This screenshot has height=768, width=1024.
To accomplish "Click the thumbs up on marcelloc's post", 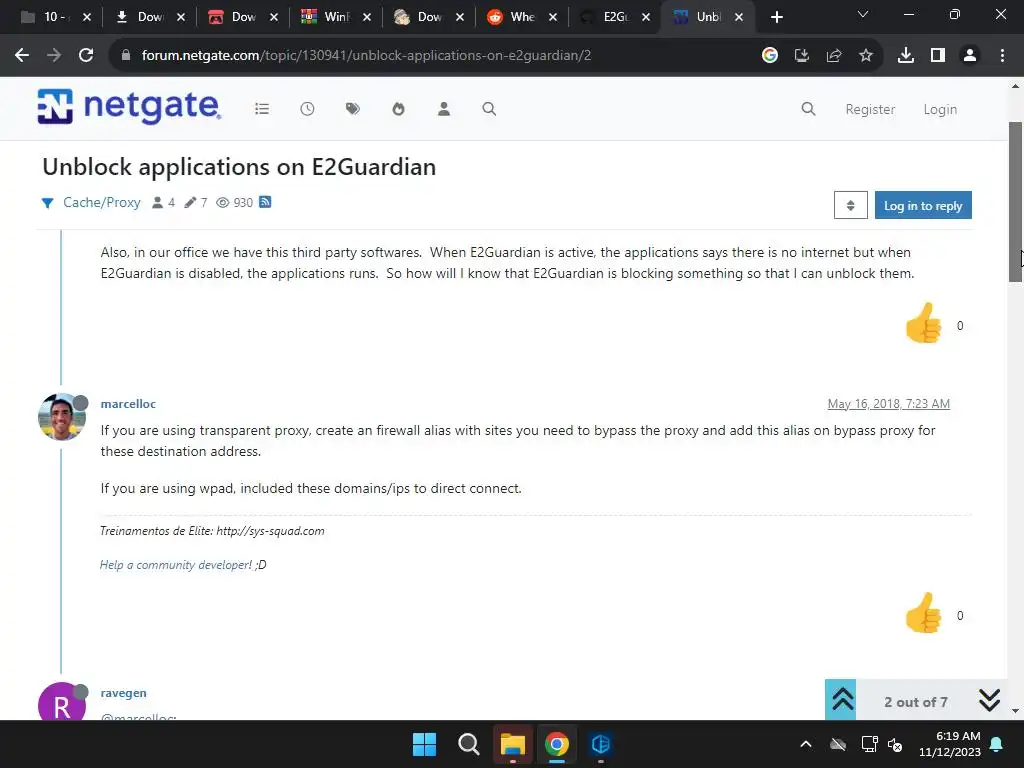I will (923, 613).
